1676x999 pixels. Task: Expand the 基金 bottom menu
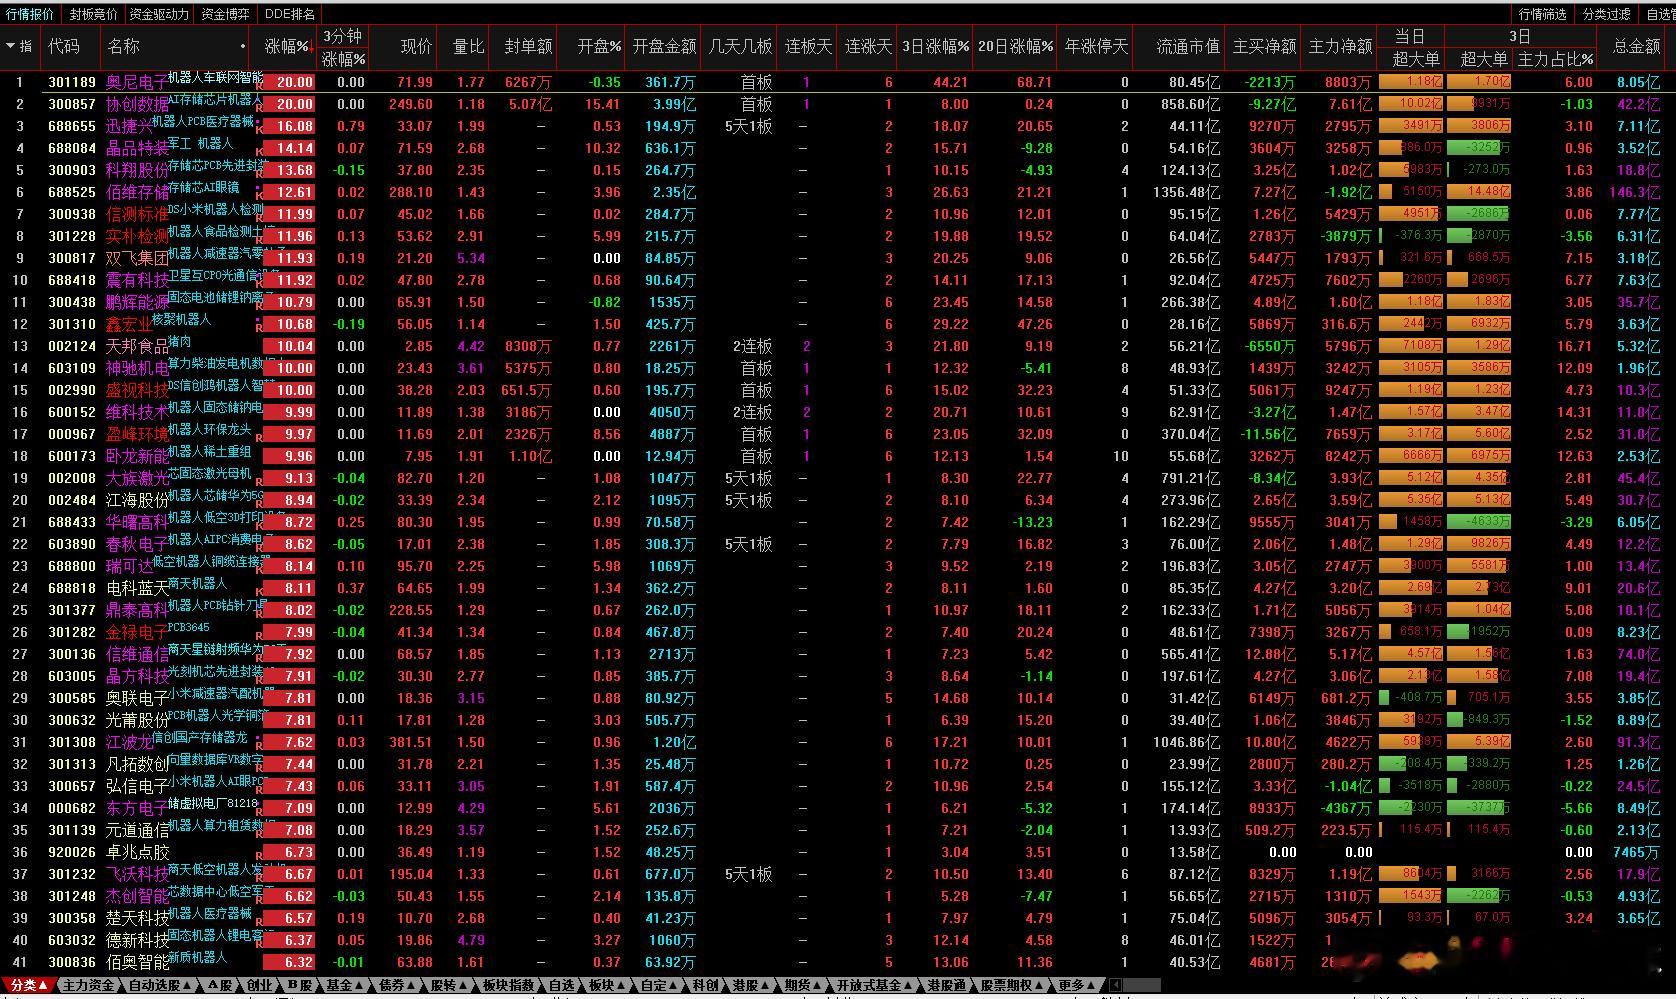tap(345, 985)
